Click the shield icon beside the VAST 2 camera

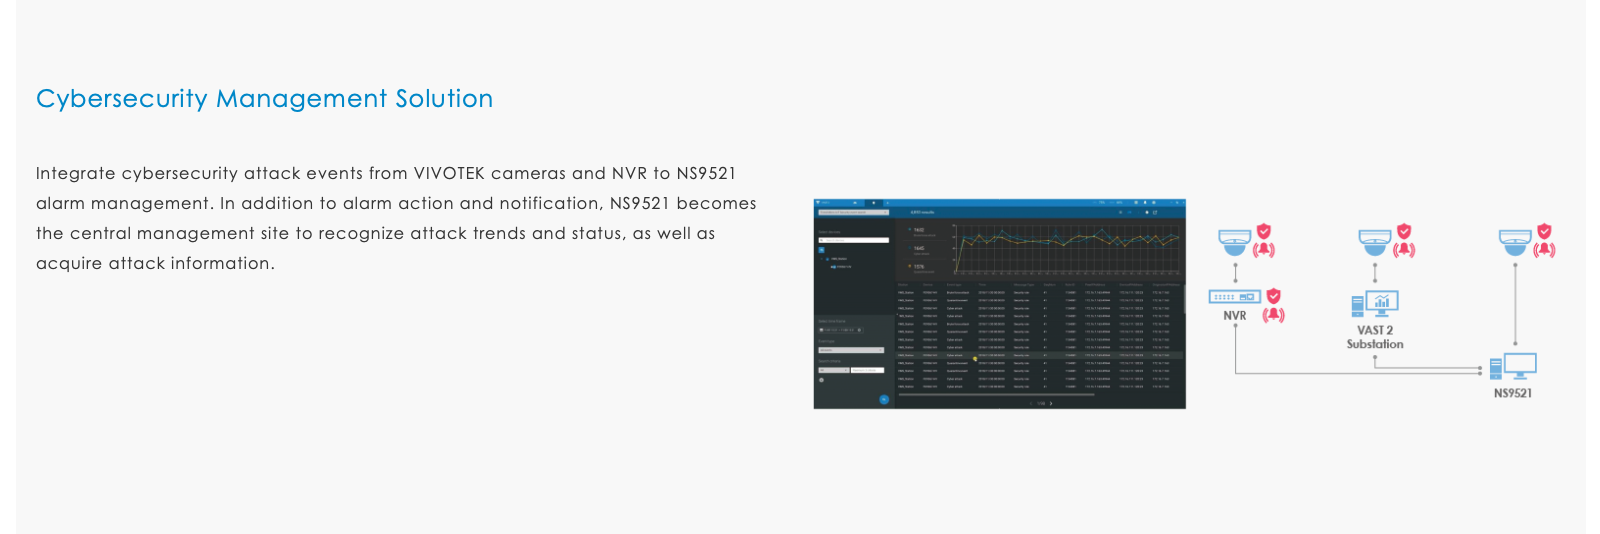click(x=1404, y=231)
